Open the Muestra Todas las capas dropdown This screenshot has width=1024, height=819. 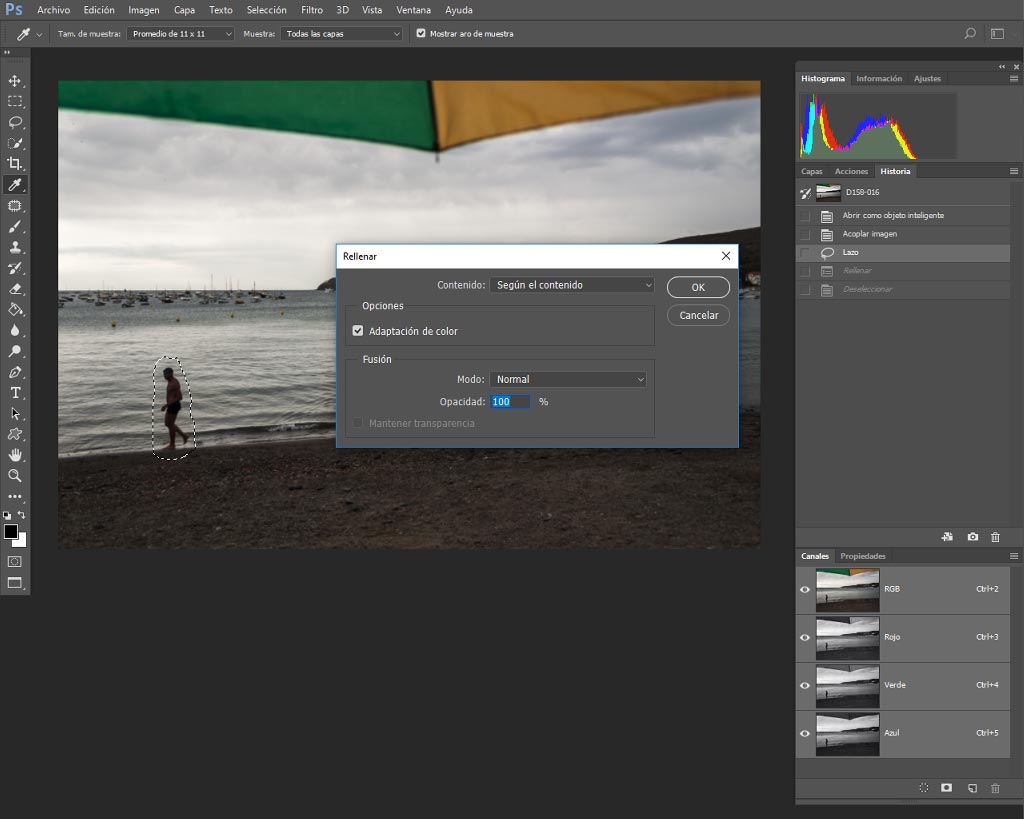point(342,33)
